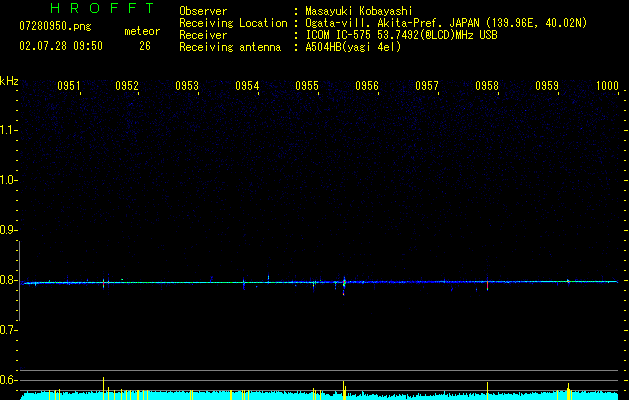Click the Receiver field label

tap(203, 35)
